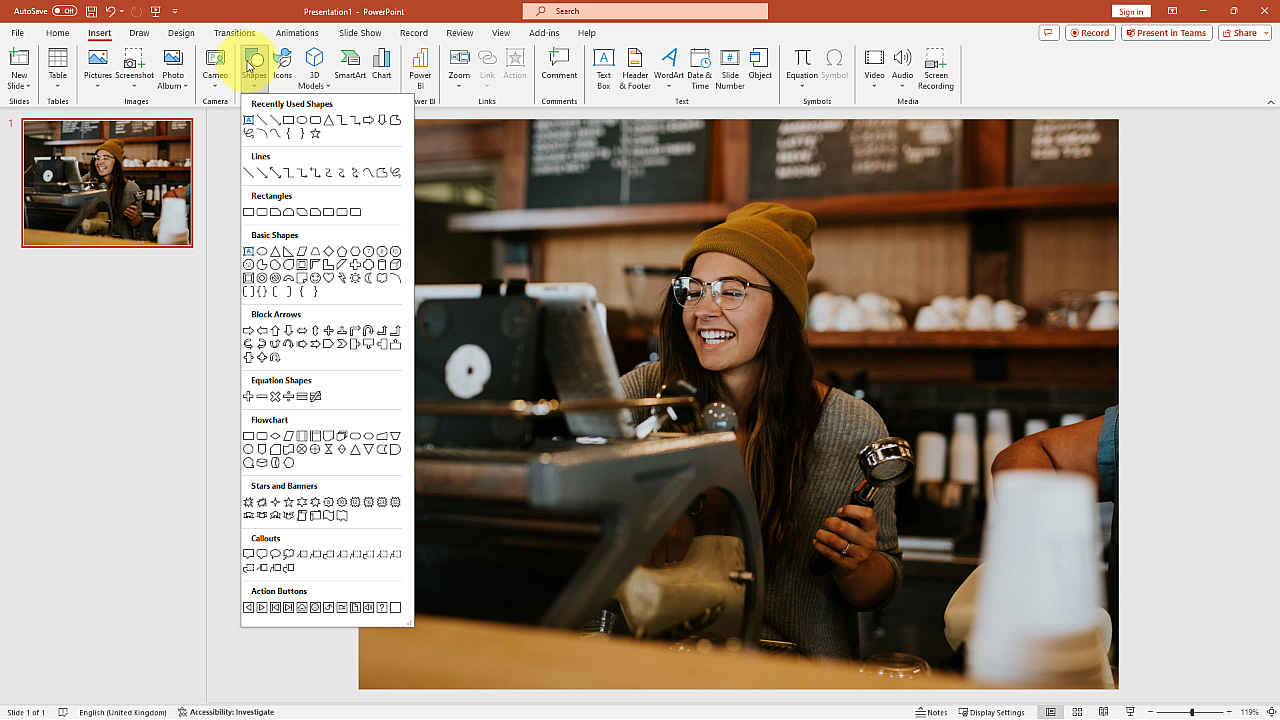Viewport: 1280px width, 720px height.
Task: Click the Sign in button
Action: (1131, 11)
